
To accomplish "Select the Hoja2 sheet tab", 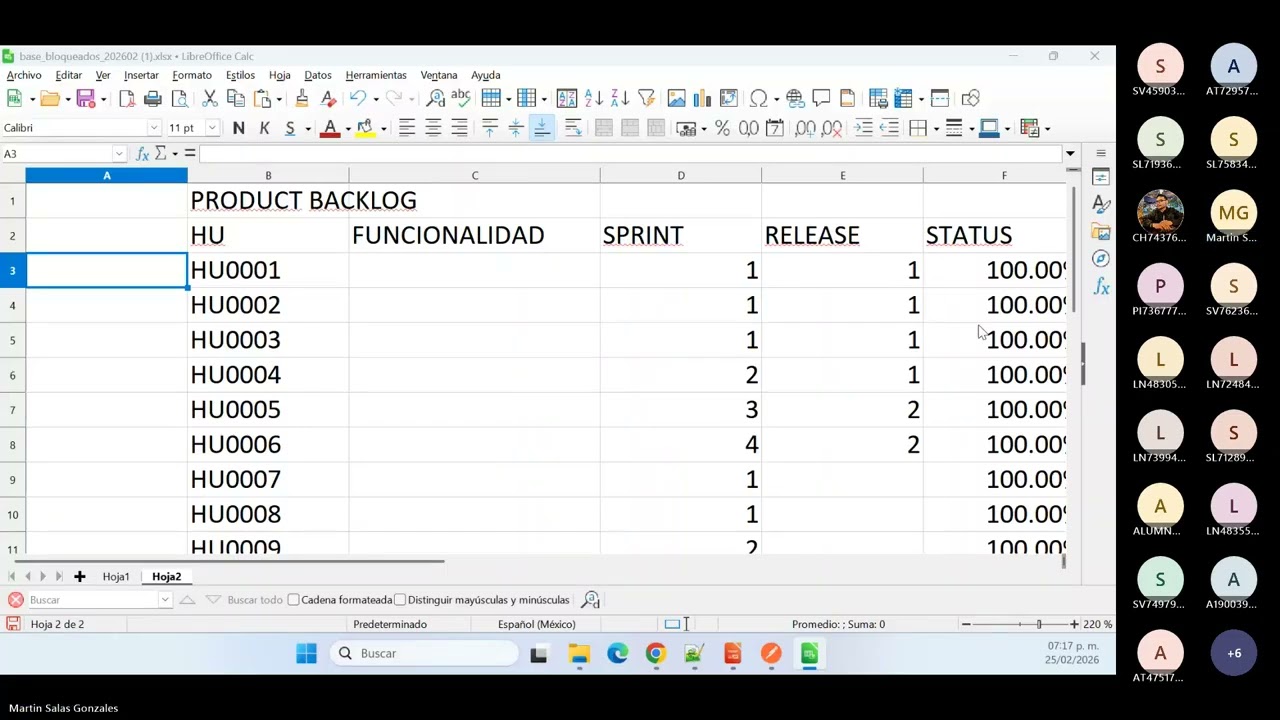I will coord(167,577).
